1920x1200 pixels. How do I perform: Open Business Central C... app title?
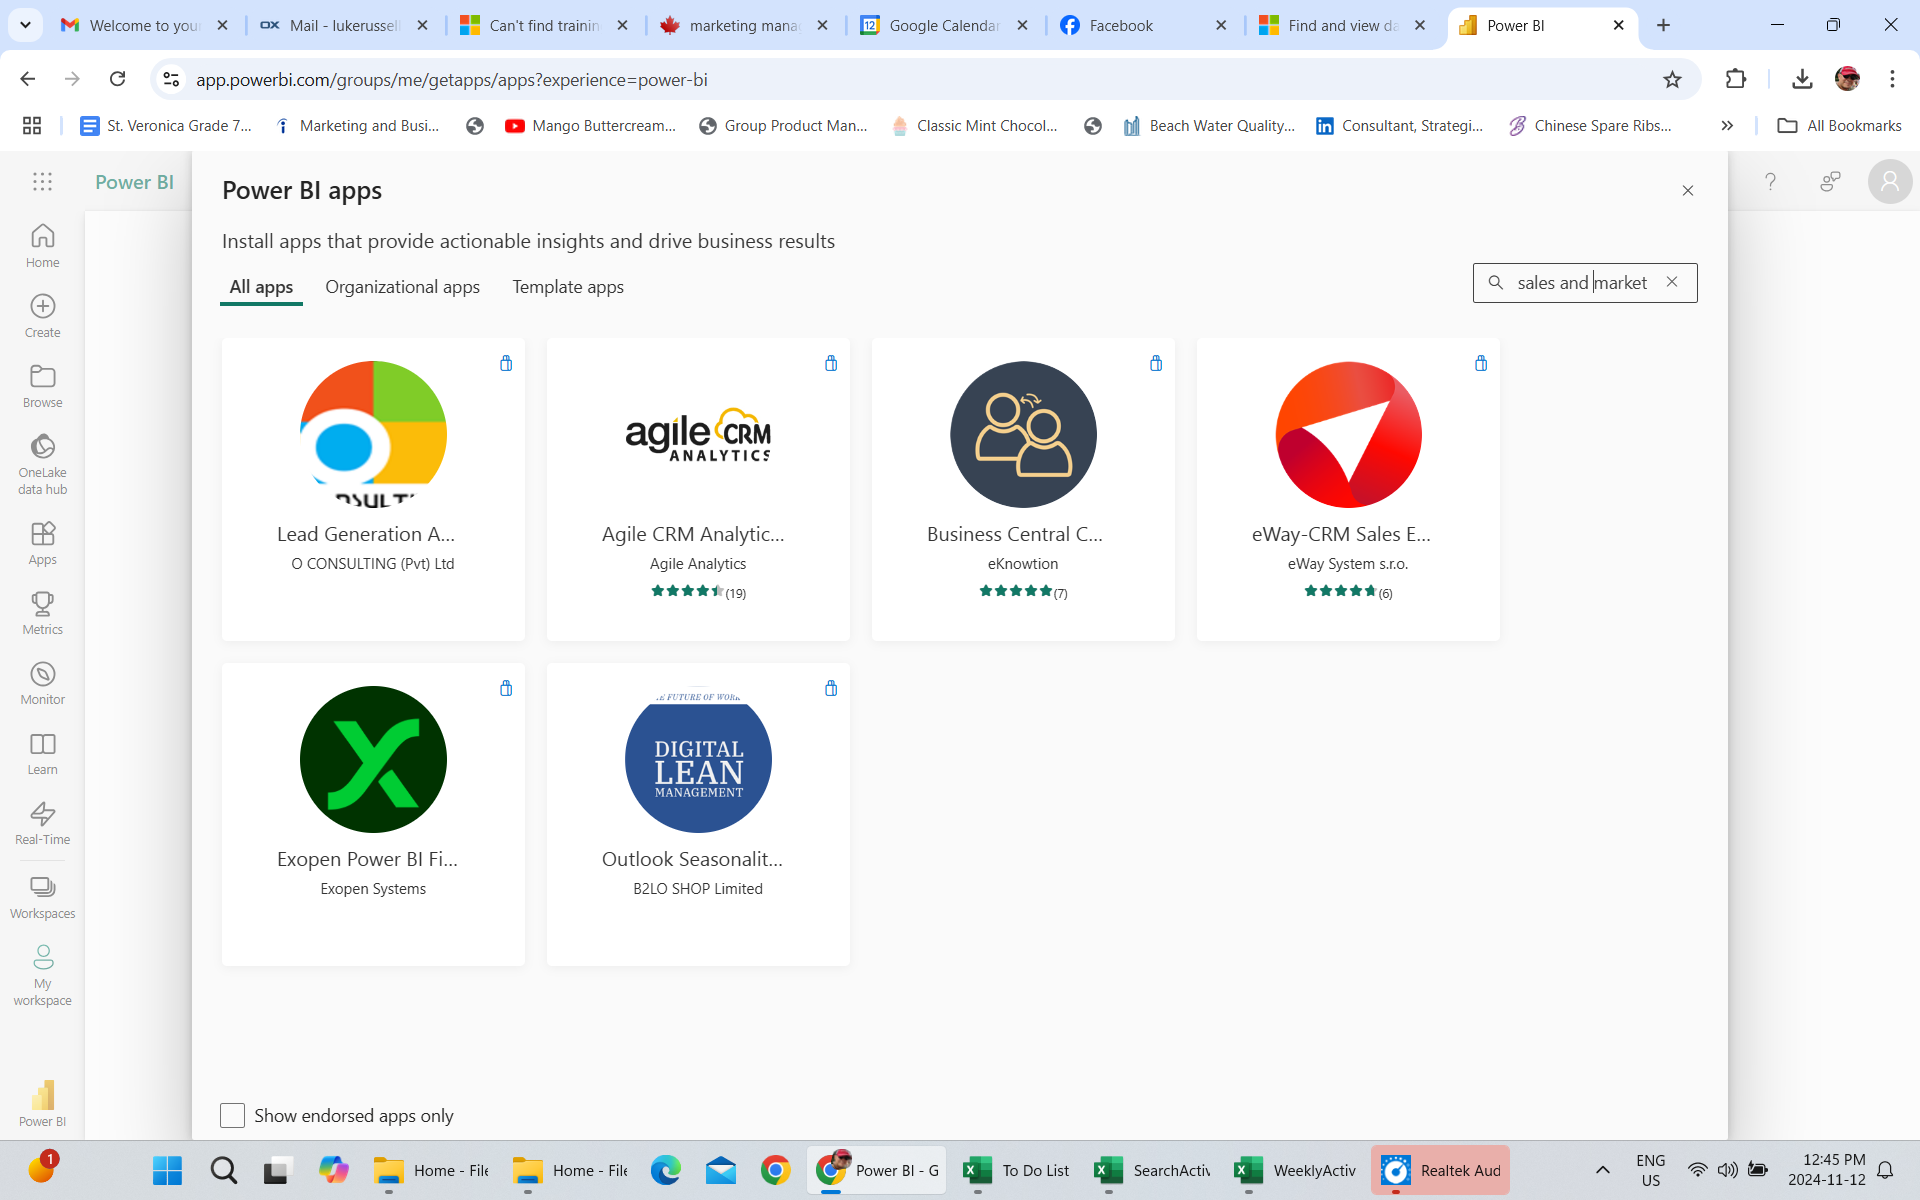[1015, 534]
